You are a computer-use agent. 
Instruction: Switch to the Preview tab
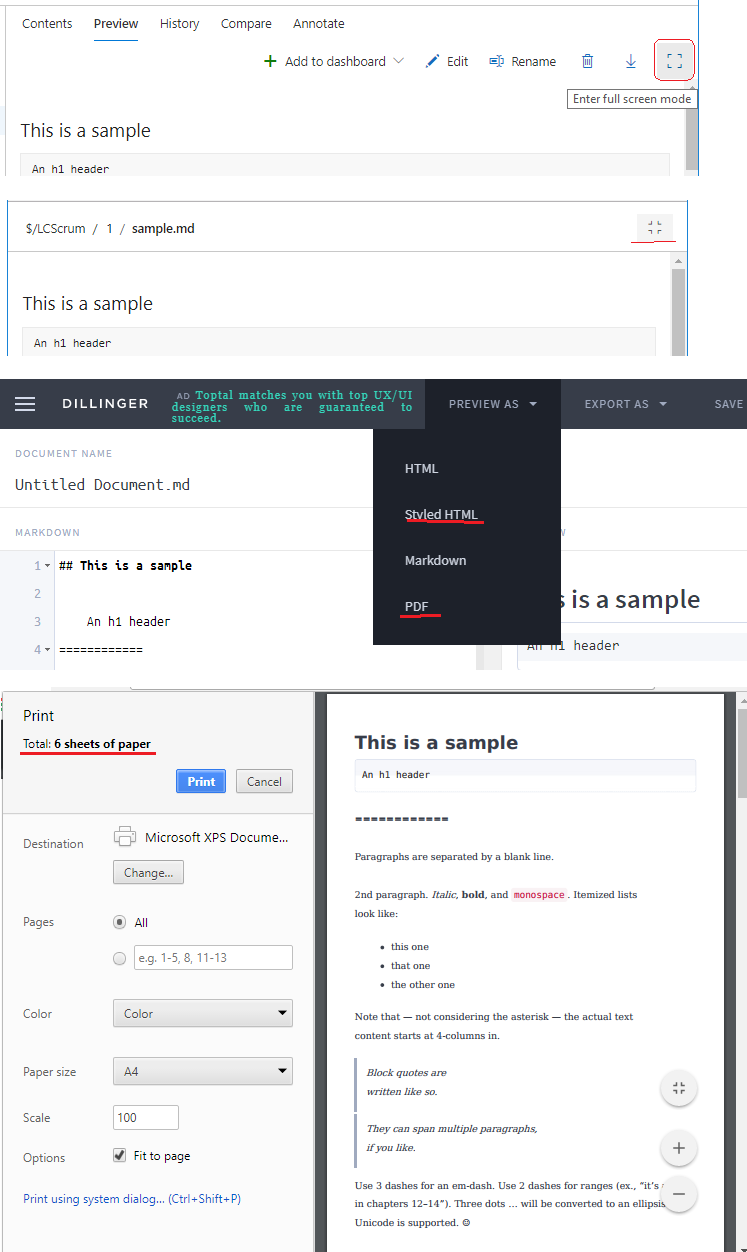[x=116, y=23]
